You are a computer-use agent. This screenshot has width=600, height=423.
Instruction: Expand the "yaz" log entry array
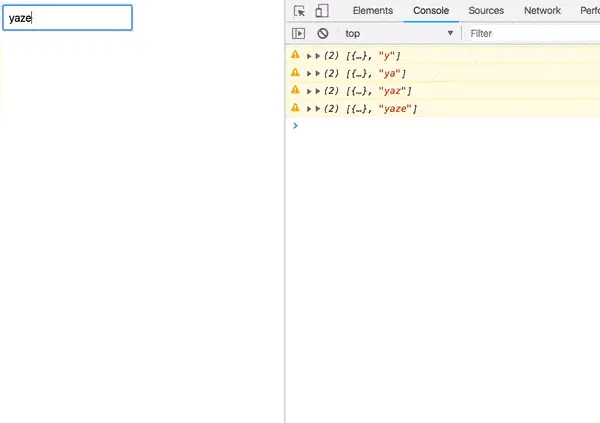pyautogui.click(x=319, y=91)
